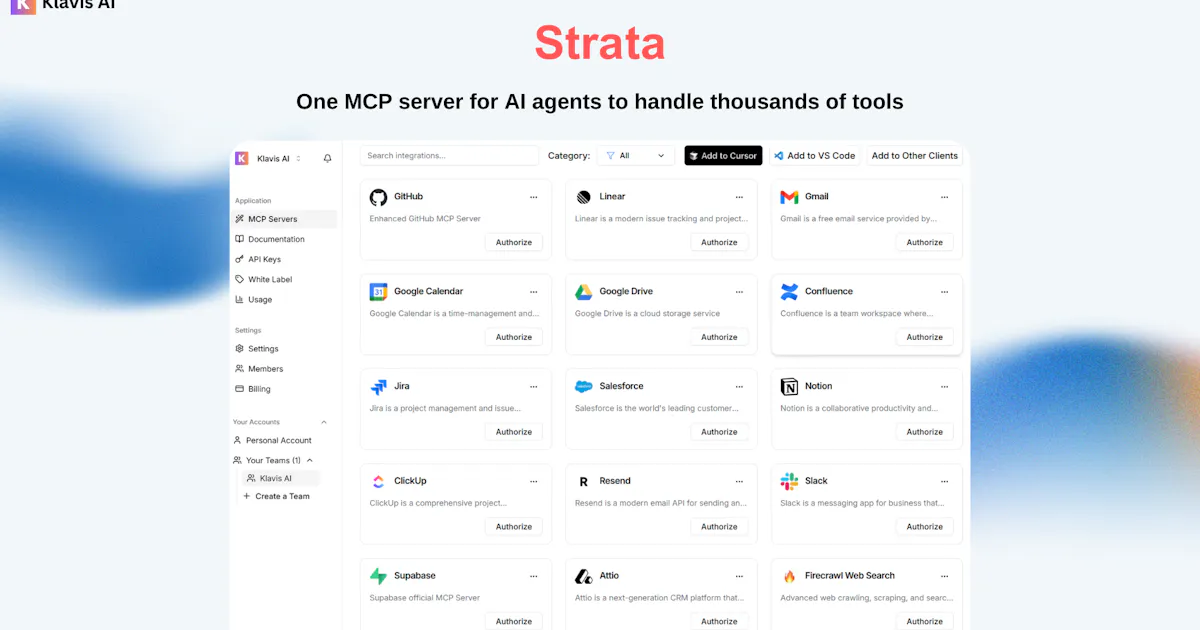
Task: Click the Google Calendar icon
Action: pos(378,292)
